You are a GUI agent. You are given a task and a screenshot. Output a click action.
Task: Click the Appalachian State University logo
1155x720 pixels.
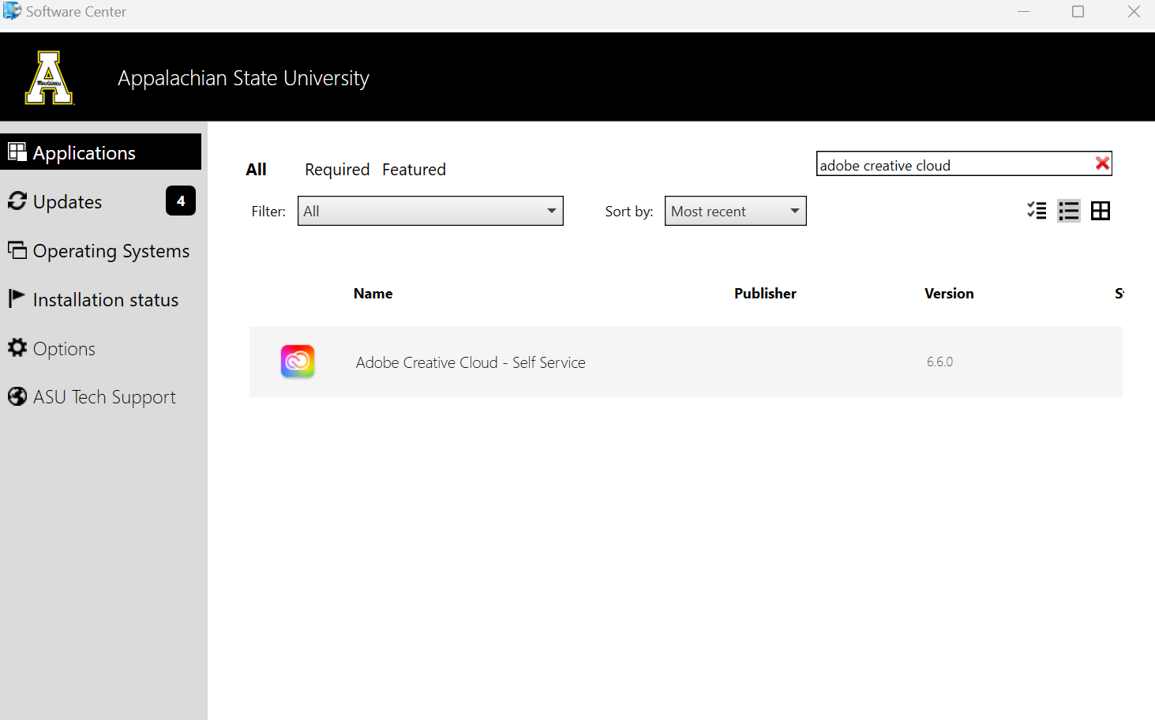pos(49,78)
